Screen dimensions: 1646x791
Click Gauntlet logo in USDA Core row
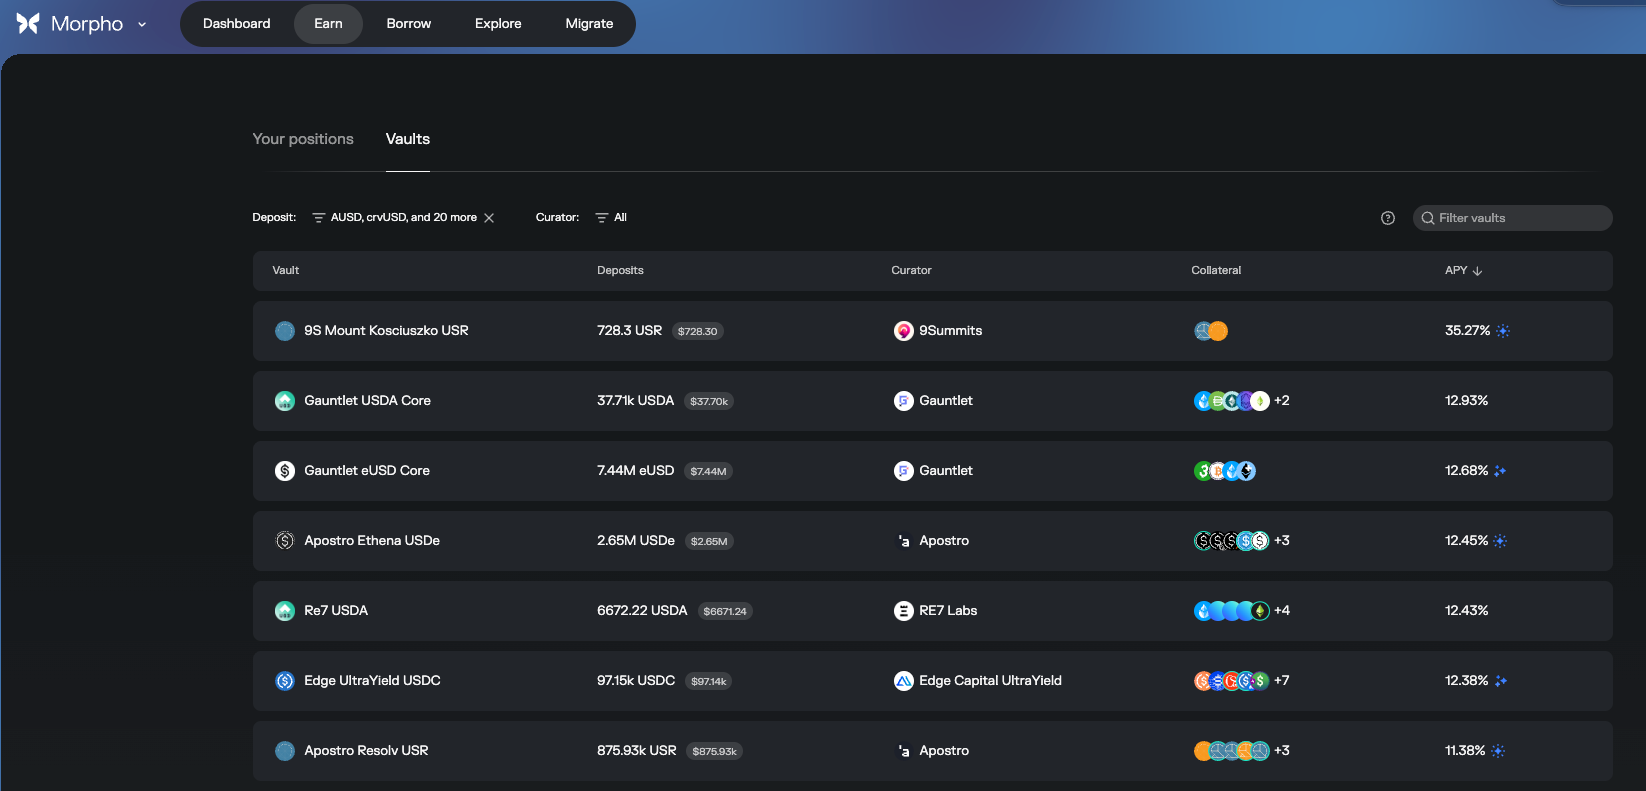(903, 401)
